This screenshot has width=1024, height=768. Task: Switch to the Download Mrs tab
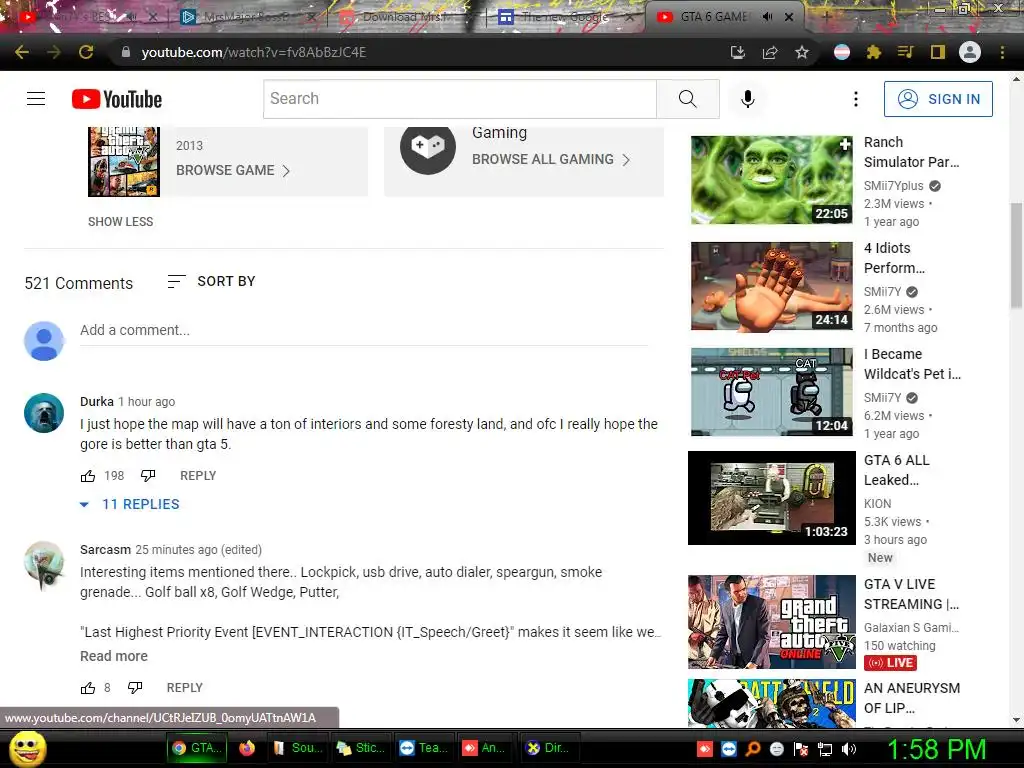click(x=404, y=16)
